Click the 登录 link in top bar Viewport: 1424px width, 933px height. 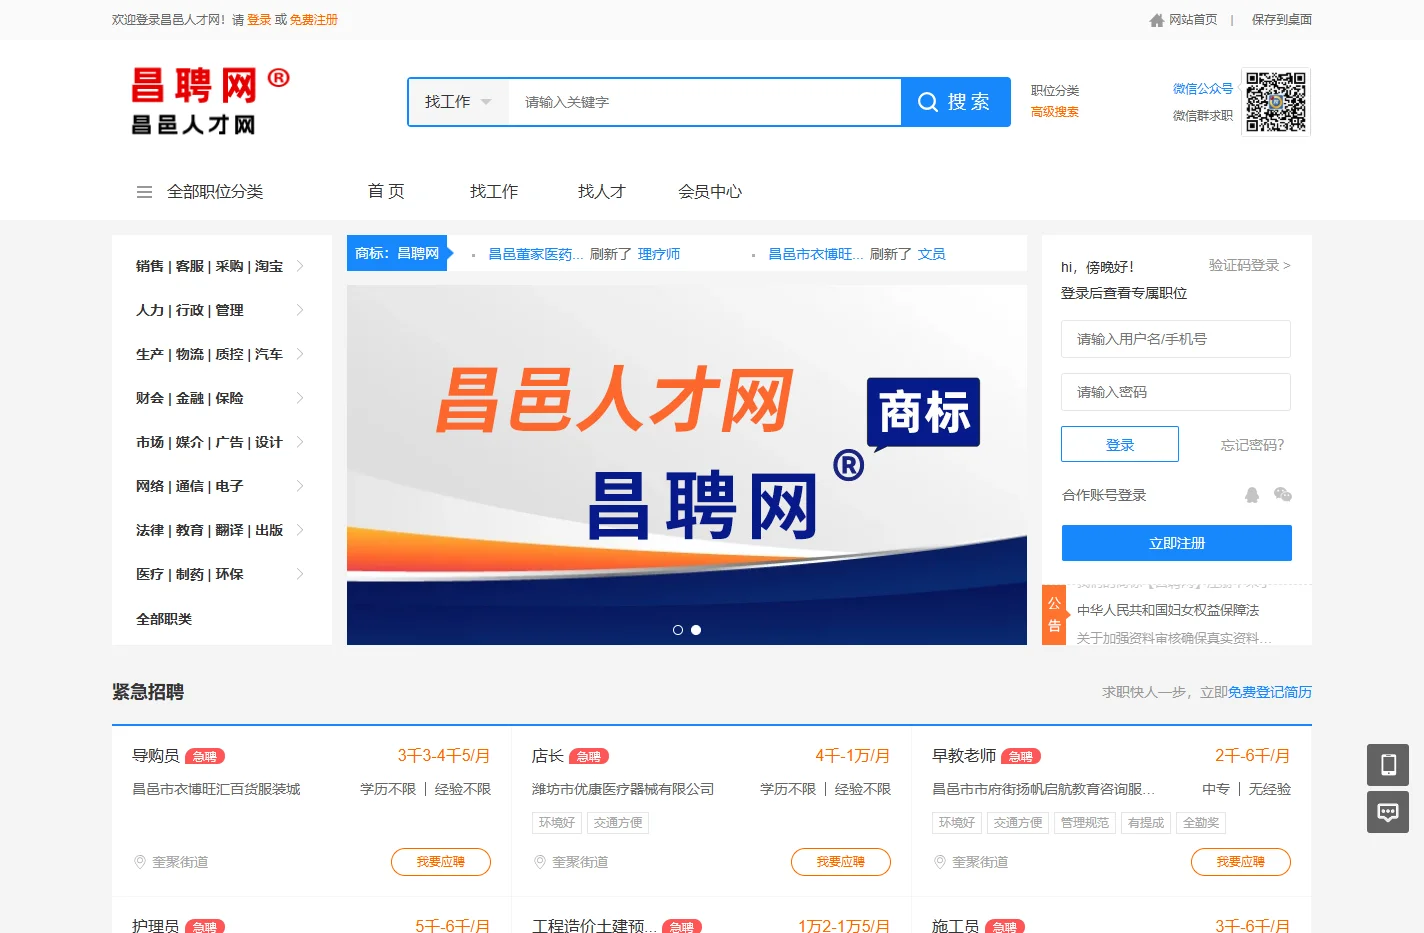coord(259,20)
